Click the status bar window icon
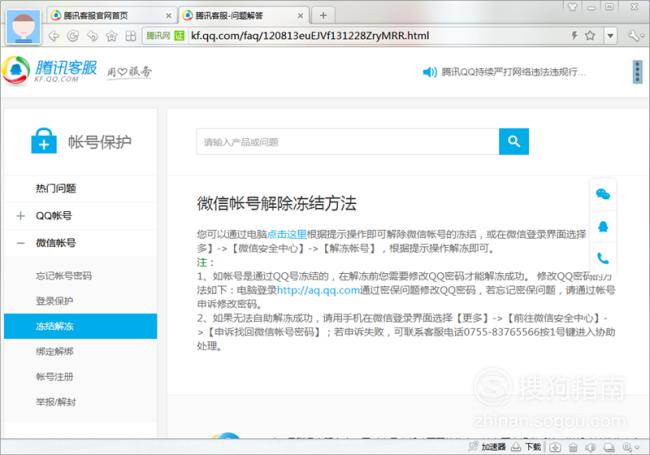The image size is (650, 455). coord(609,447)
